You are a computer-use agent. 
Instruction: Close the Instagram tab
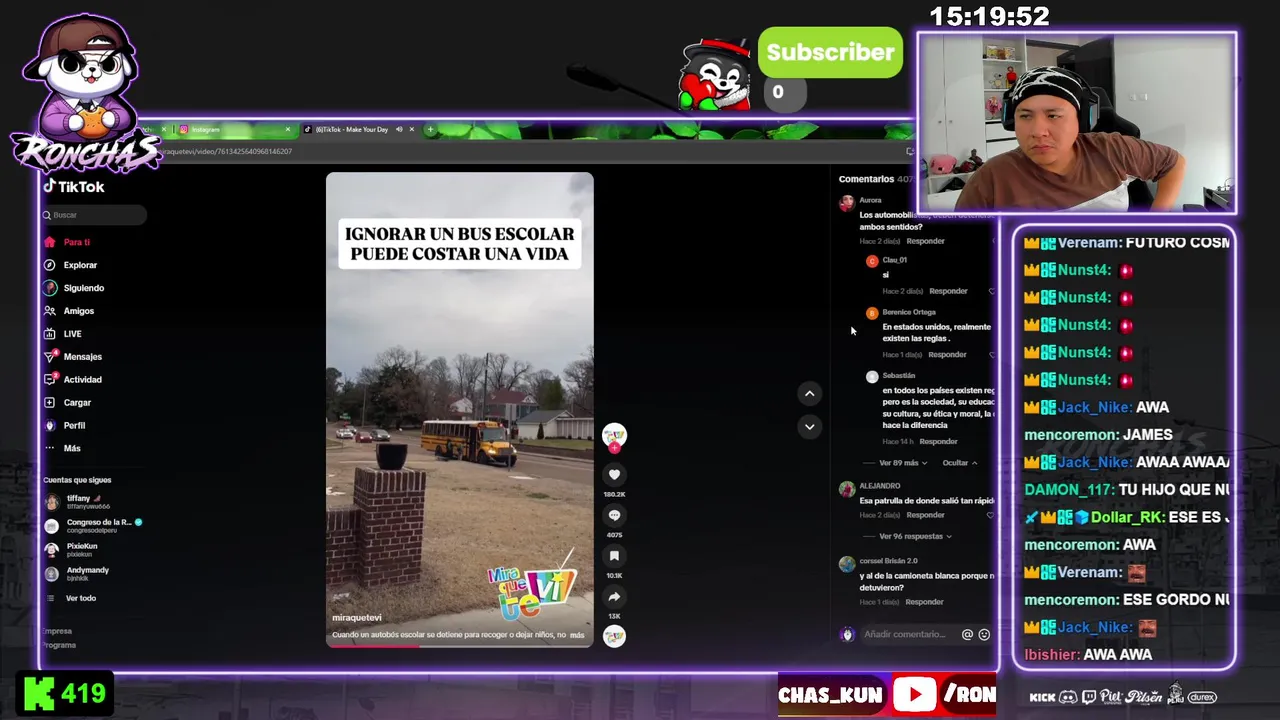[288, 129]
